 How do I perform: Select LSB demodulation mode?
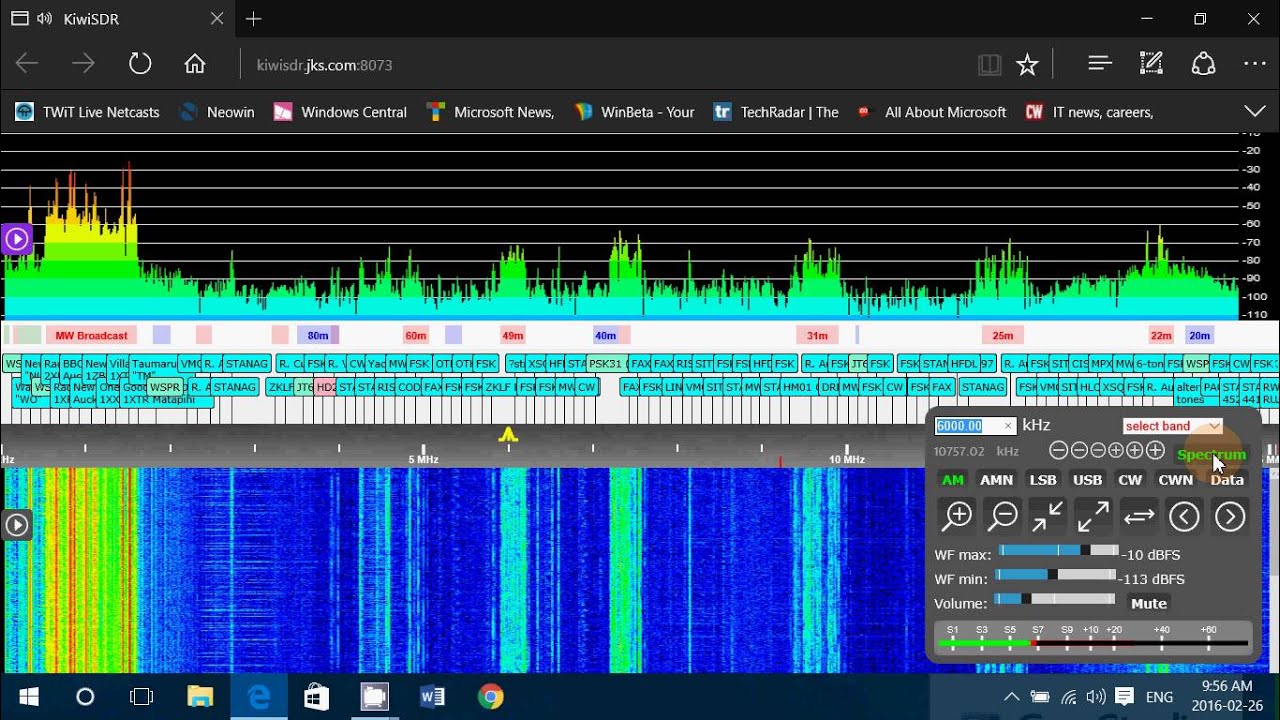[x=1043, y=480]
